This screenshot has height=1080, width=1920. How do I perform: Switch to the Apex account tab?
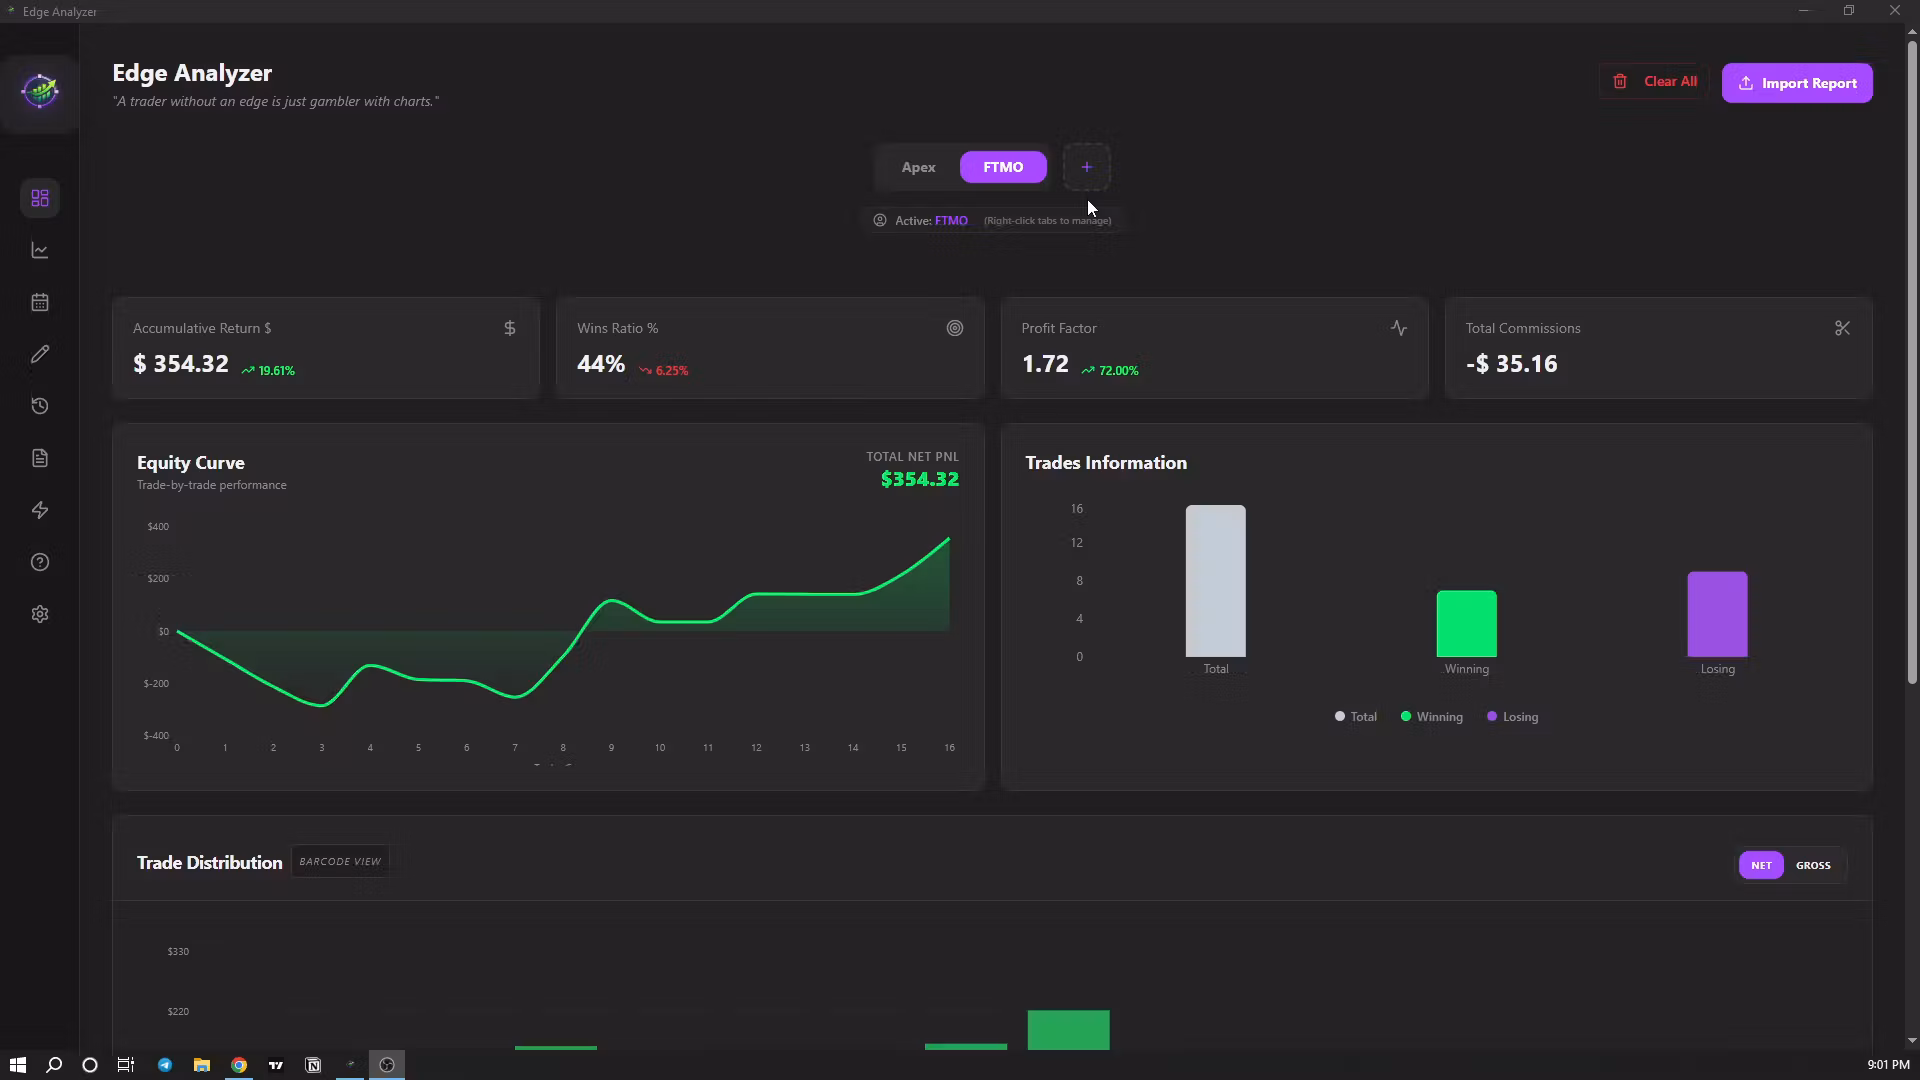(x=918, y=167)
